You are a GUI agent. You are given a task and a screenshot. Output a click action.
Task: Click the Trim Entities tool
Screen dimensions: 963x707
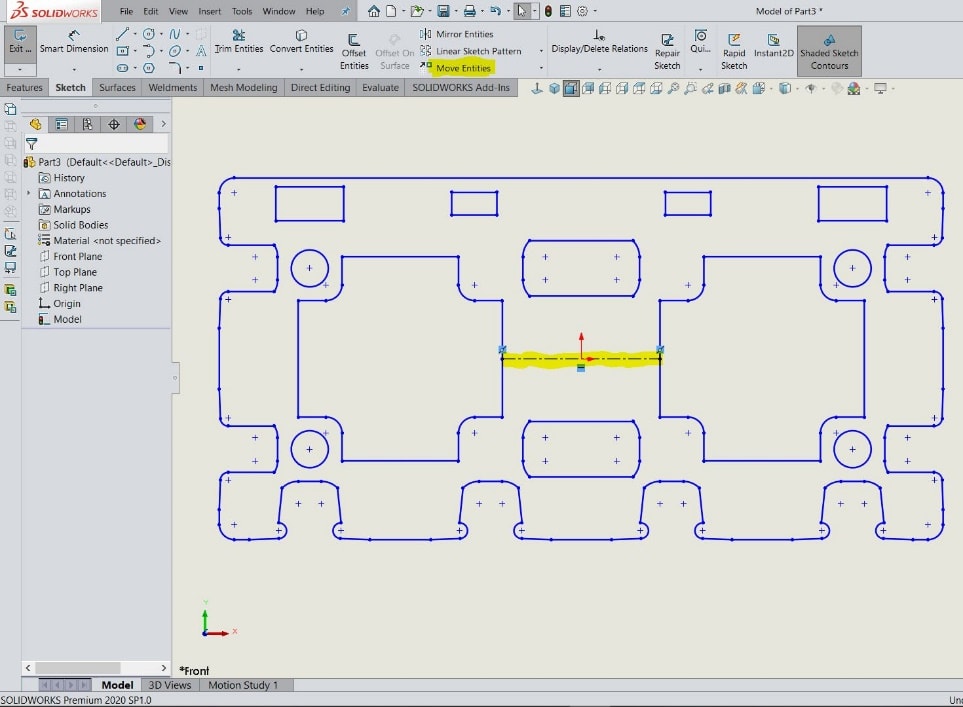(238, 41)
